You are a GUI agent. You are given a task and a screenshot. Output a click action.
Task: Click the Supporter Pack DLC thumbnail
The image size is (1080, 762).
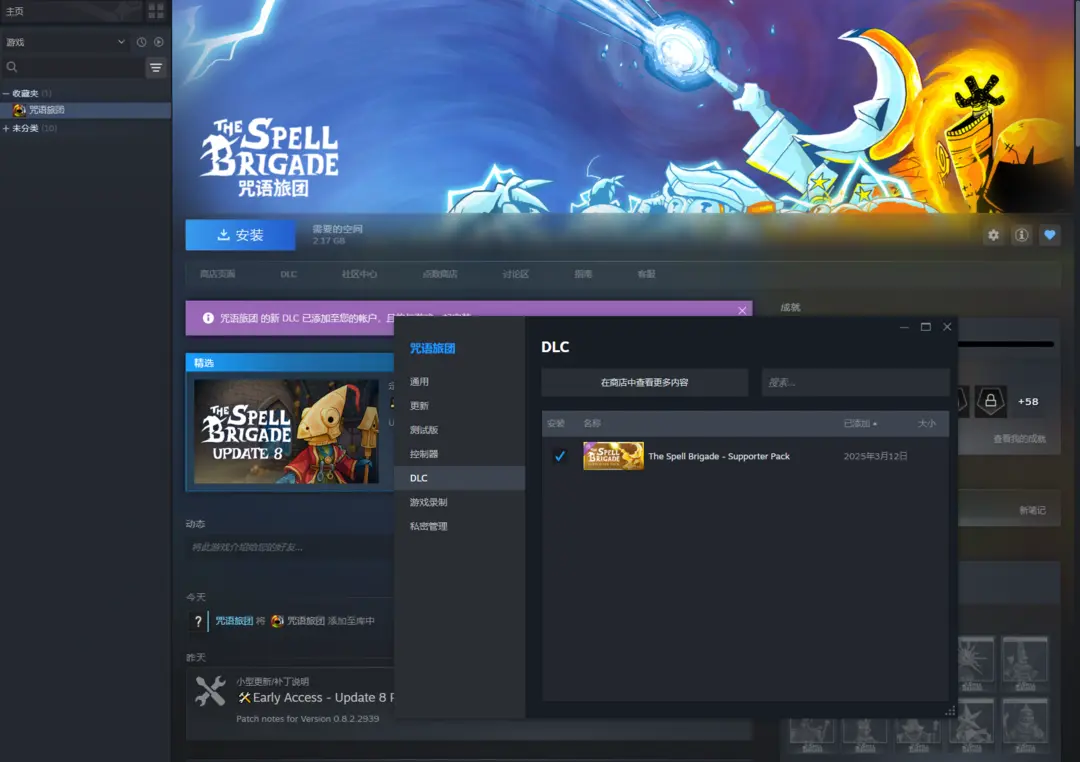tap(614, 456)
